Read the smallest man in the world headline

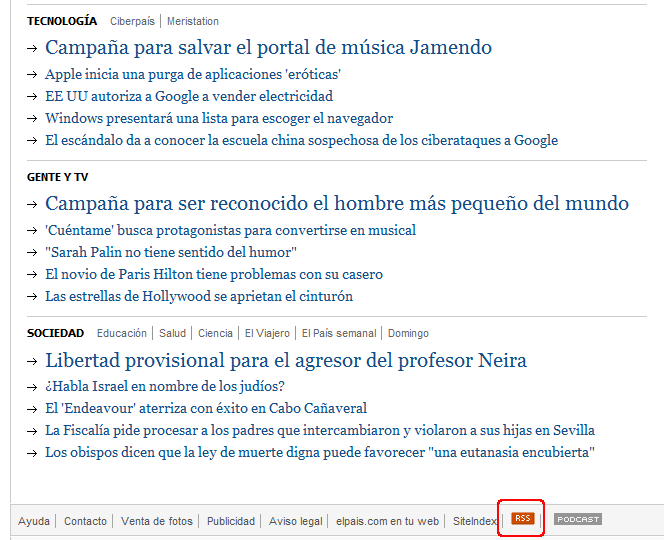pyautogui.click(x=337, y=204)
